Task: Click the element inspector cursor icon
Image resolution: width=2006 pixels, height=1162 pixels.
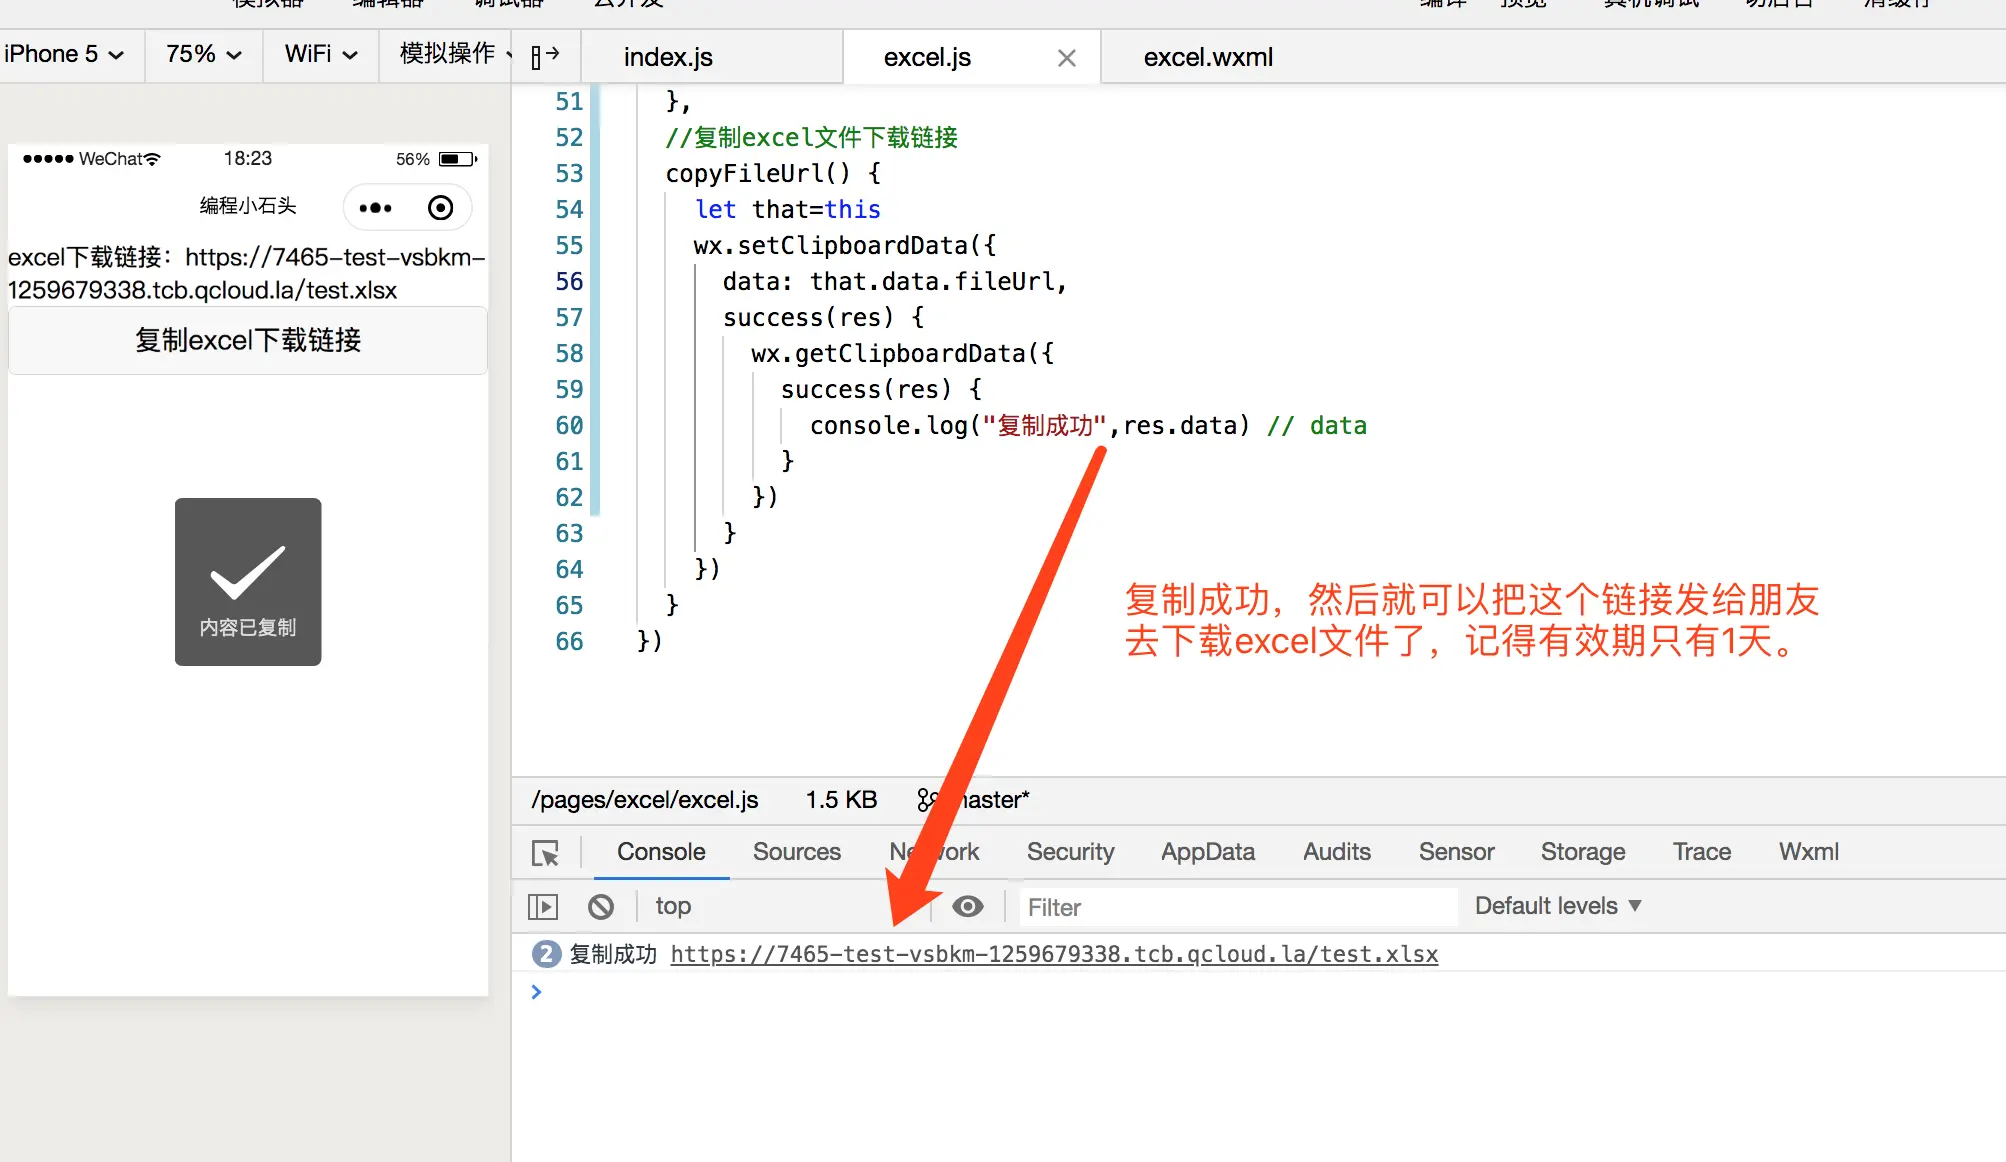Action: pyautogui.click(x=545, y=853)
